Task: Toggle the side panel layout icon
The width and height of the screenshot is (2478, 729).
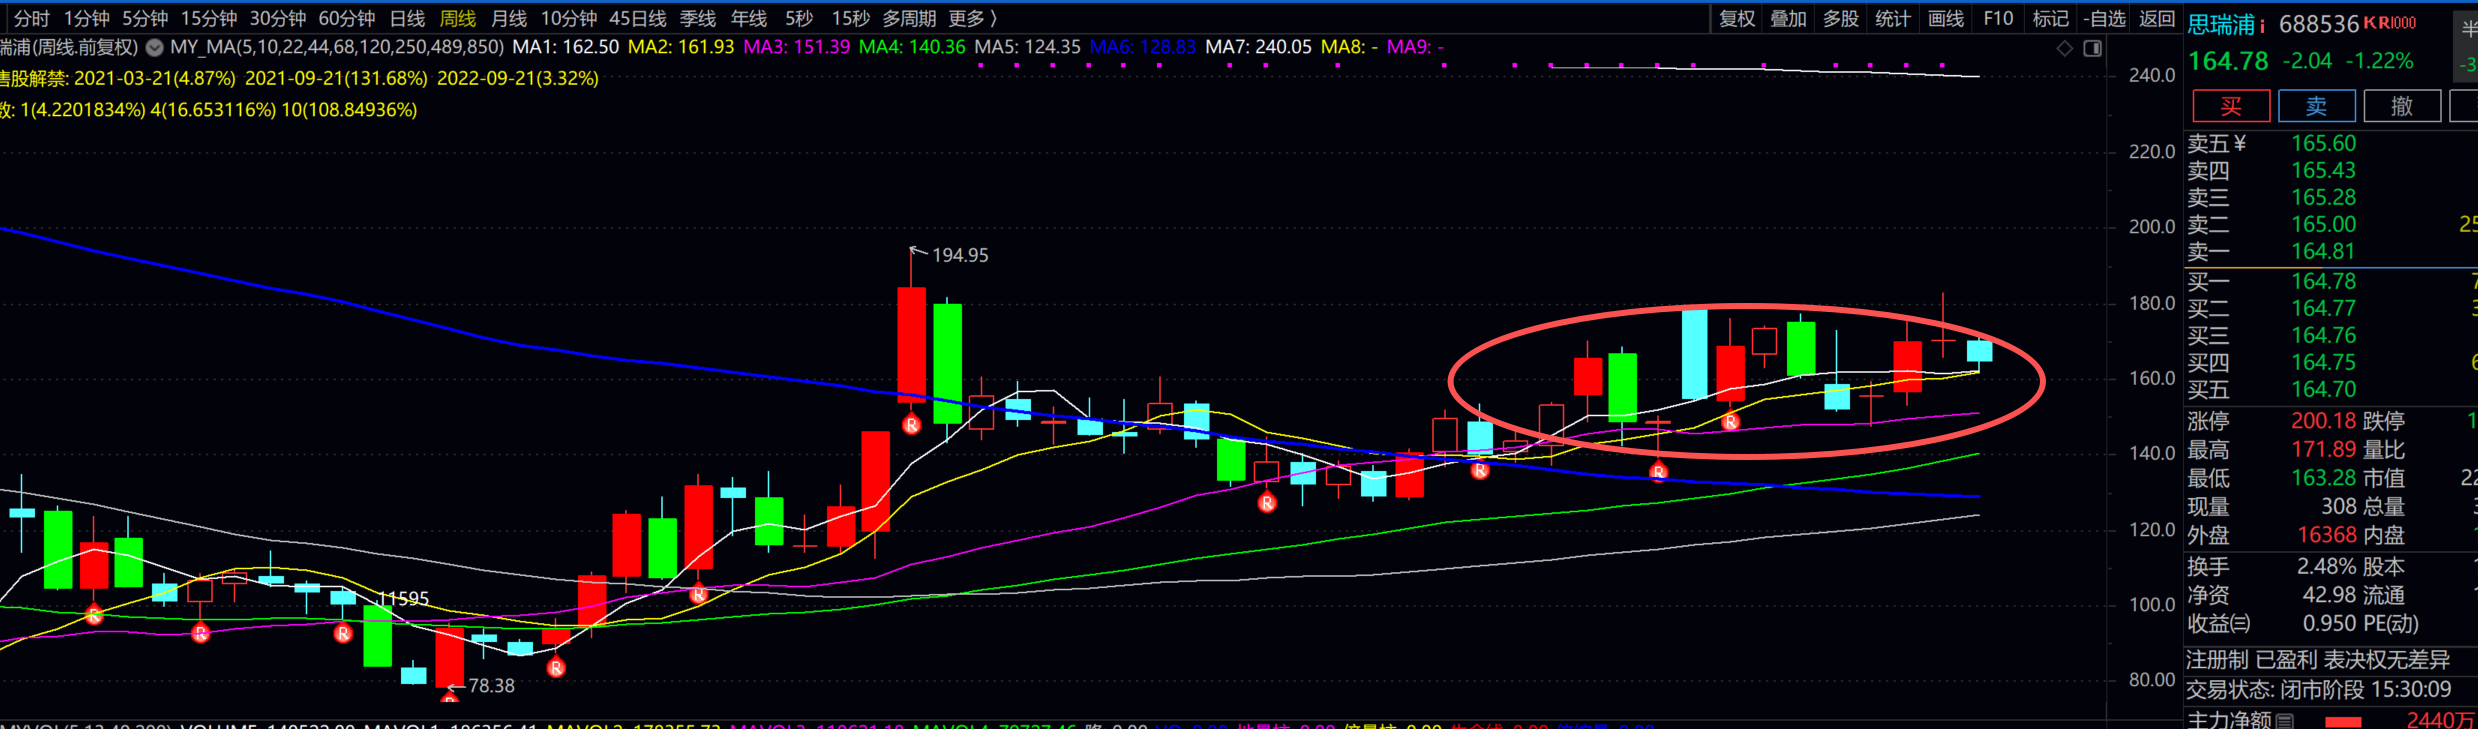Action: pos(2093,48)
